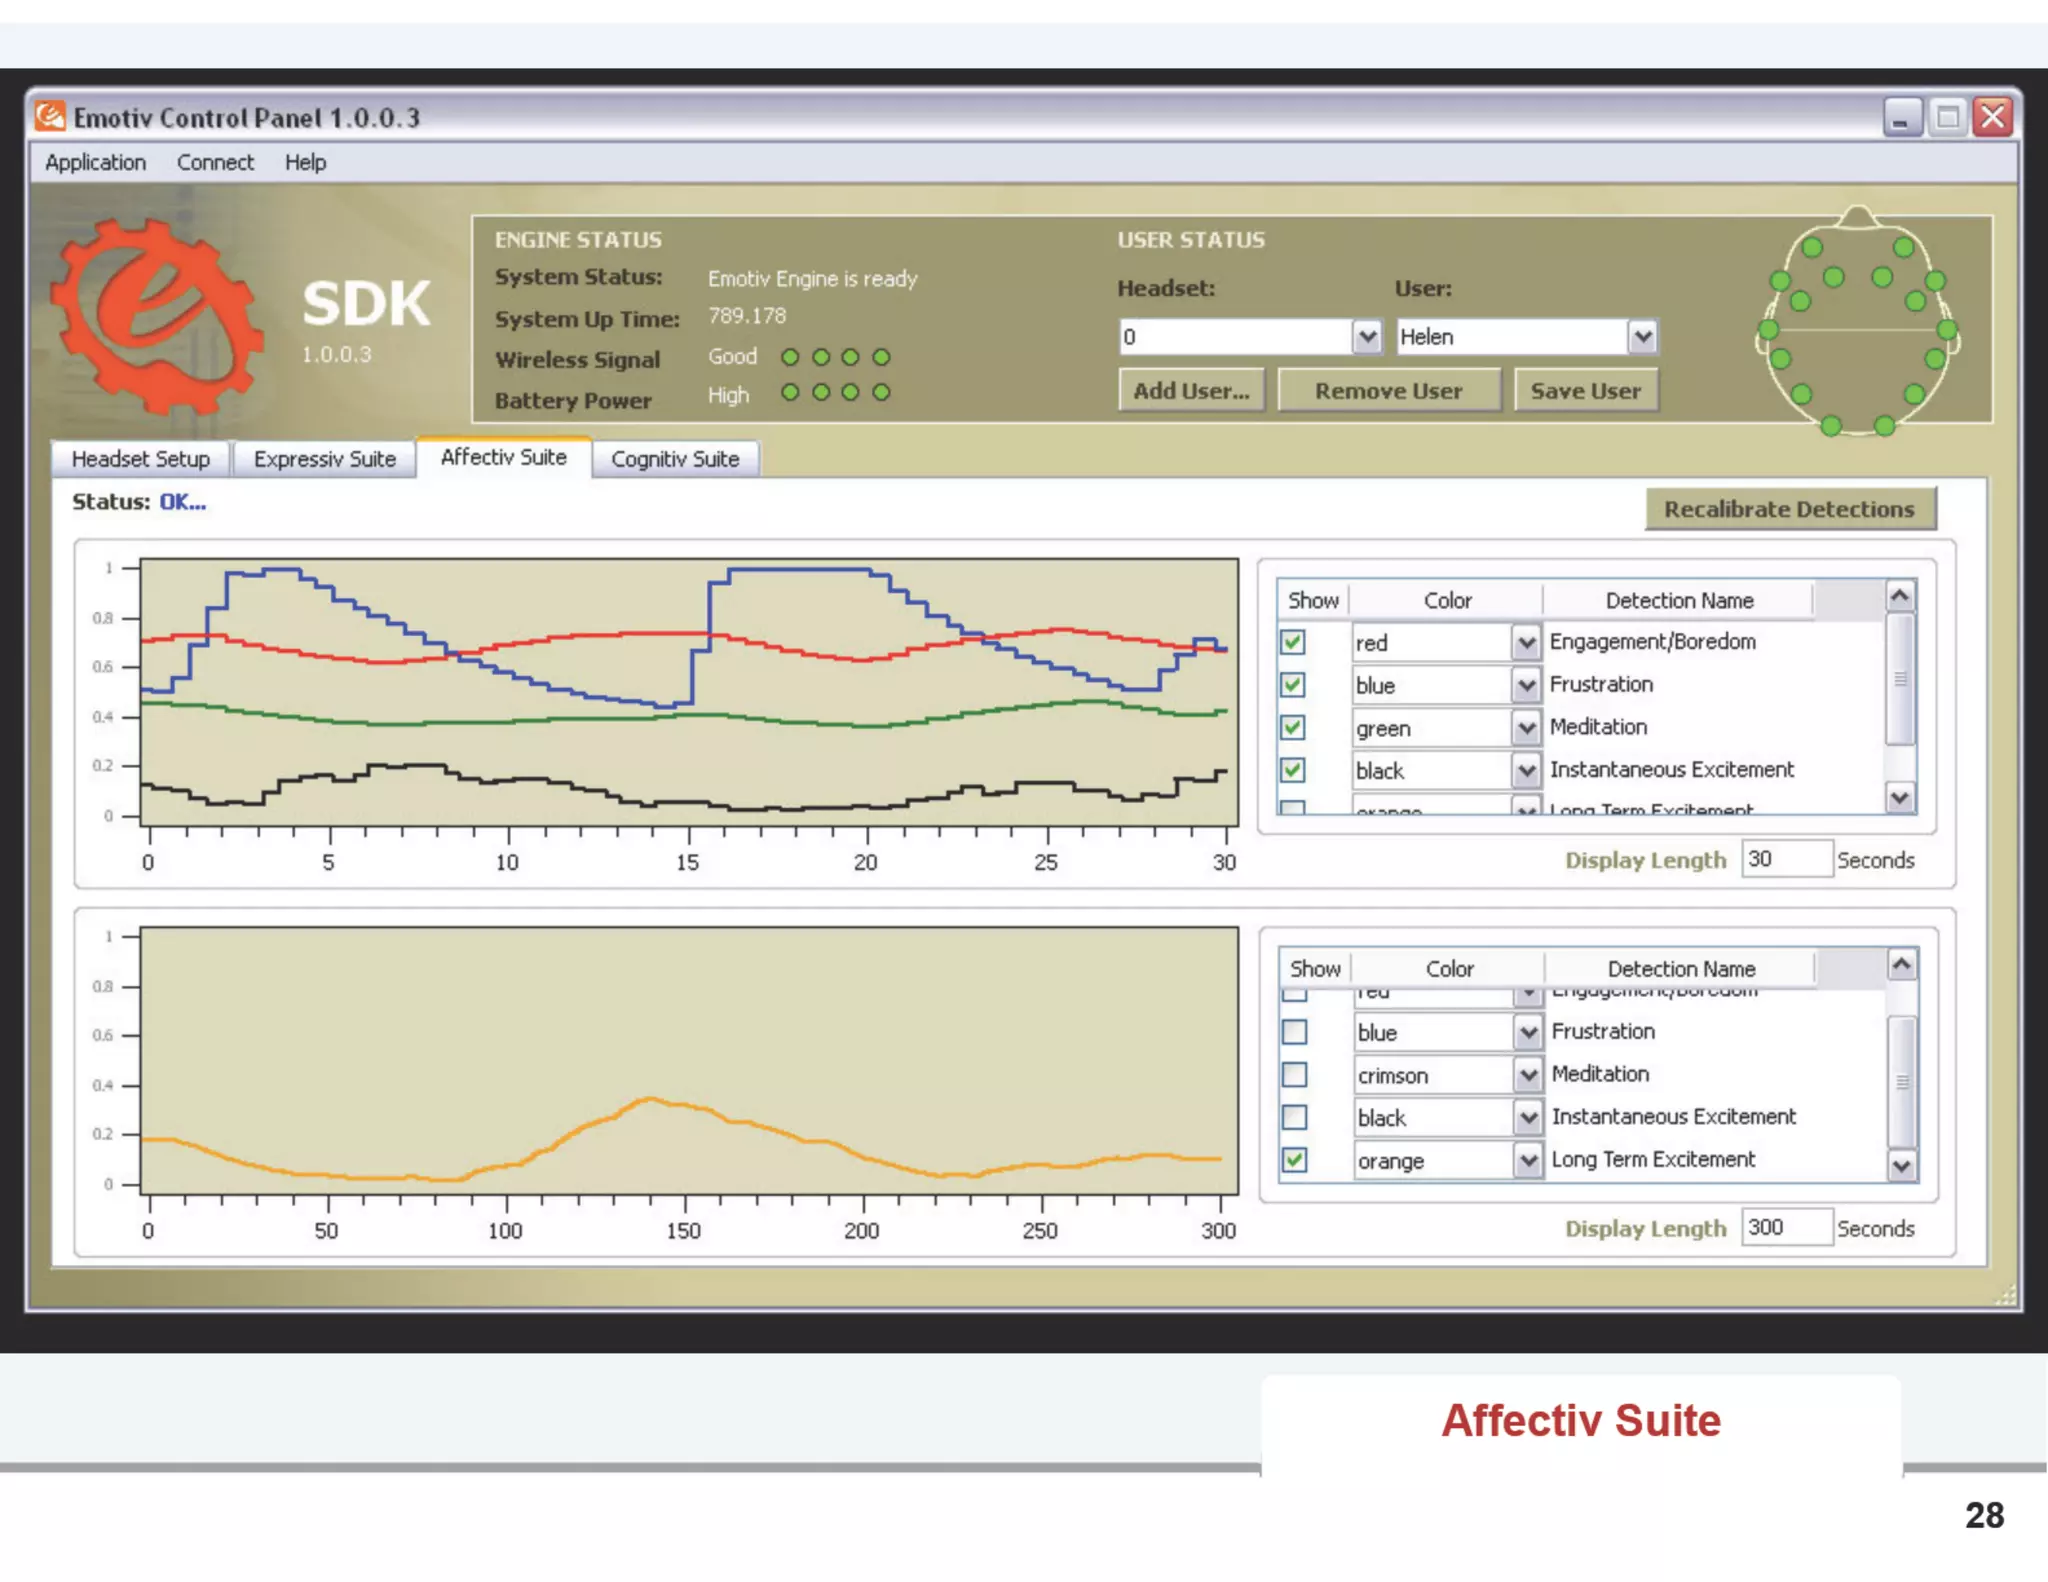This screenshot has height=1582, width=2048.
Task: Click Detection Name header in top list
Action: click(1679, 600)
